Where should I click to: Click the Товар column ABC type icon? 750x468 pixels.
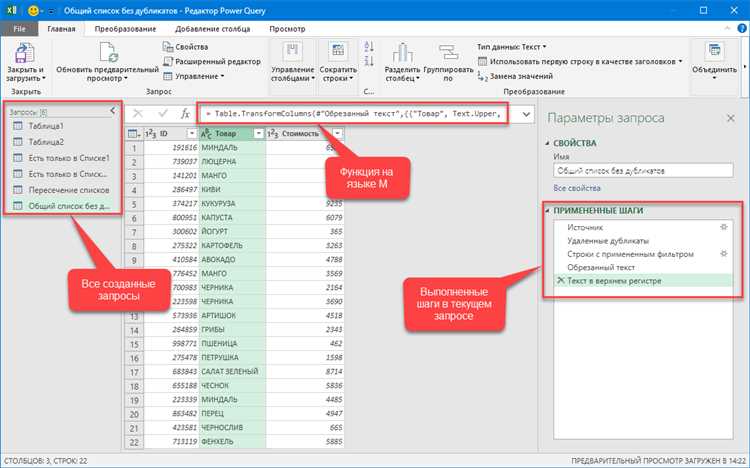206,134
